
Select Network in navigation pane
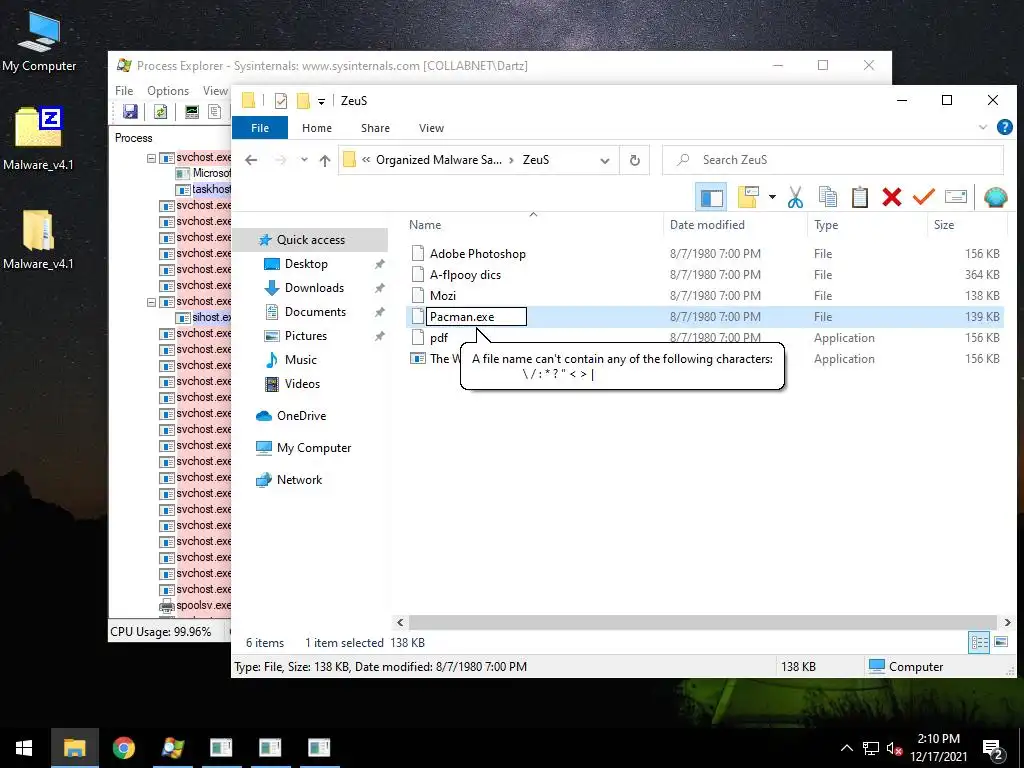299,480
